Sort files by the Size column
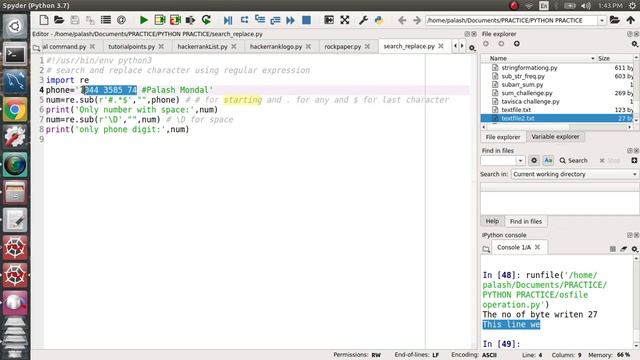The height and width of the screenshot is (360, 640). click(604, 58)
